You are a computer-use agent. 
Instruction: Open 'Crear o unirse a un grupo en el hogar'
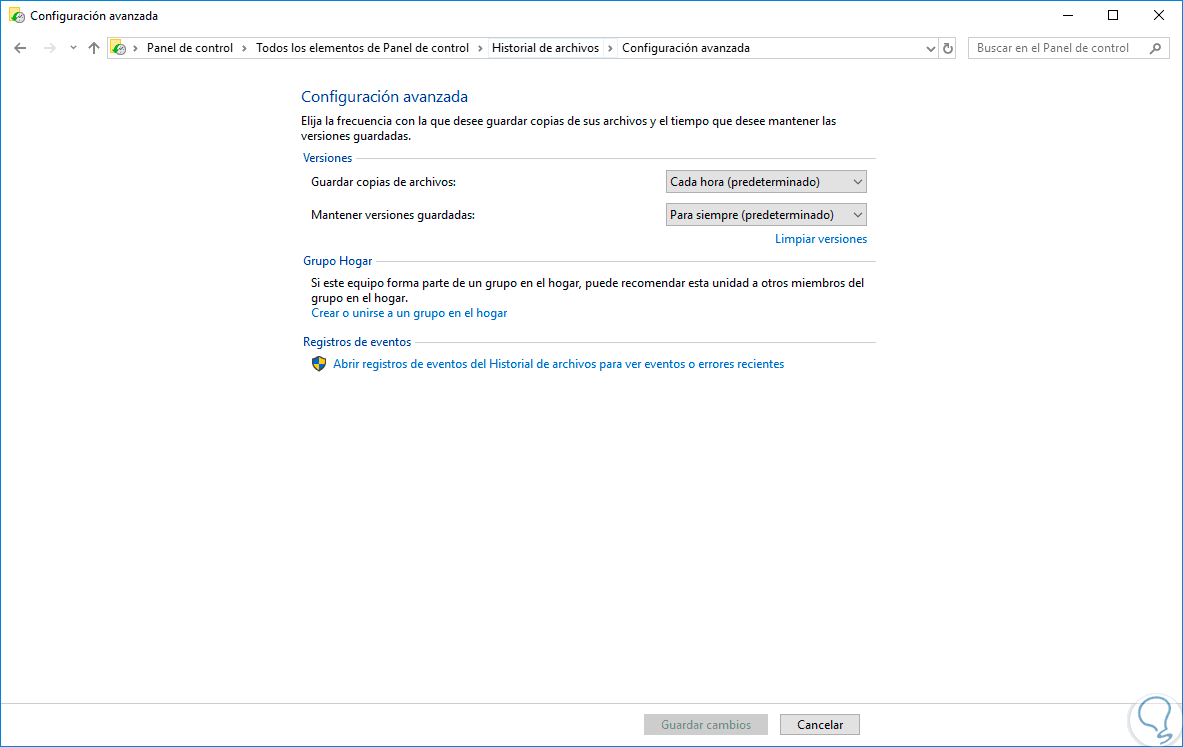point(409,313)
